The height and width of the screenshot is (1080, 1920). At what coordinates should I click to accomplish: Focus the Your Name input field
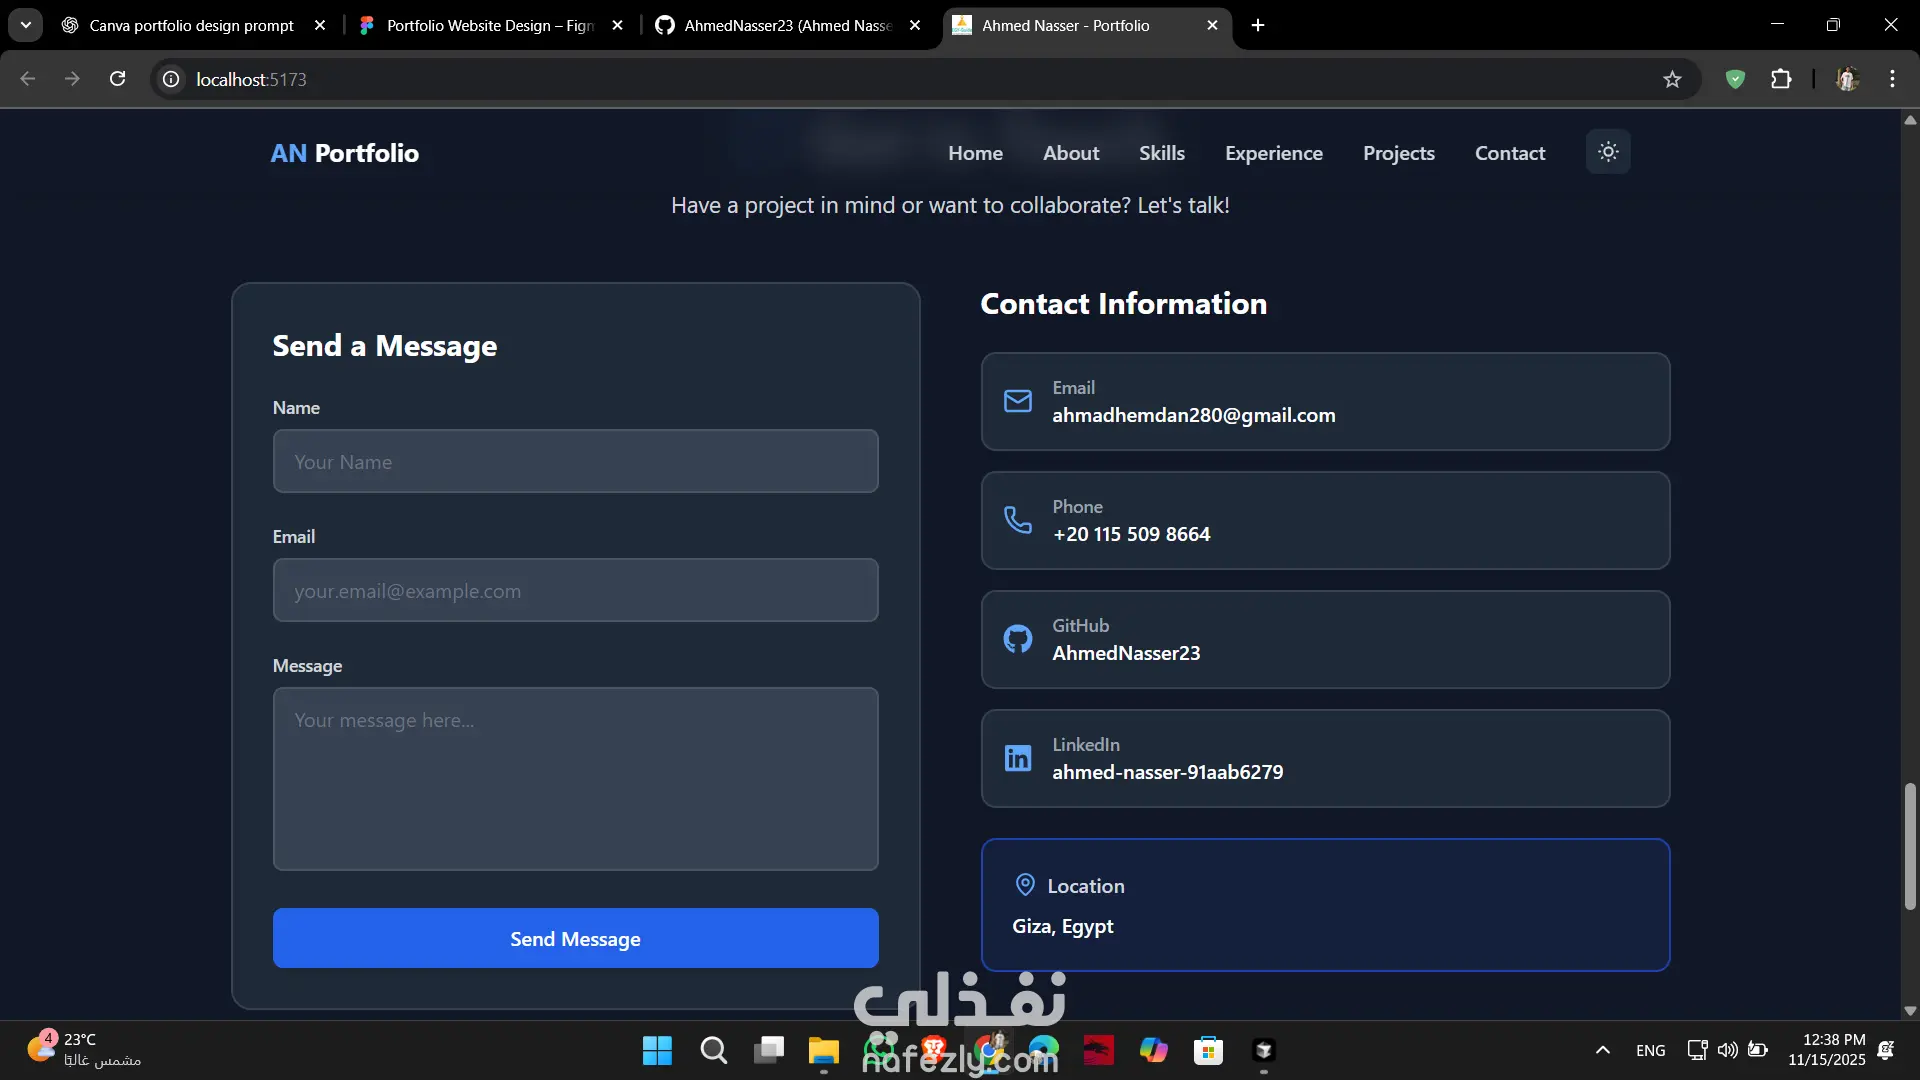(x=575, y=461)
